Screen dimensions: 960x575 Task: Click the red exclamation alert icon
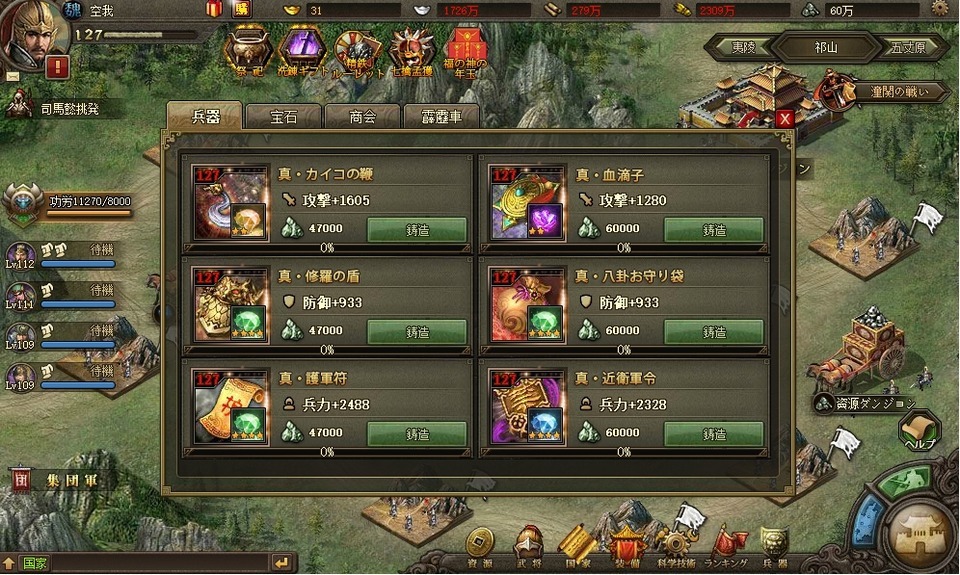click(x=58, y=67)
